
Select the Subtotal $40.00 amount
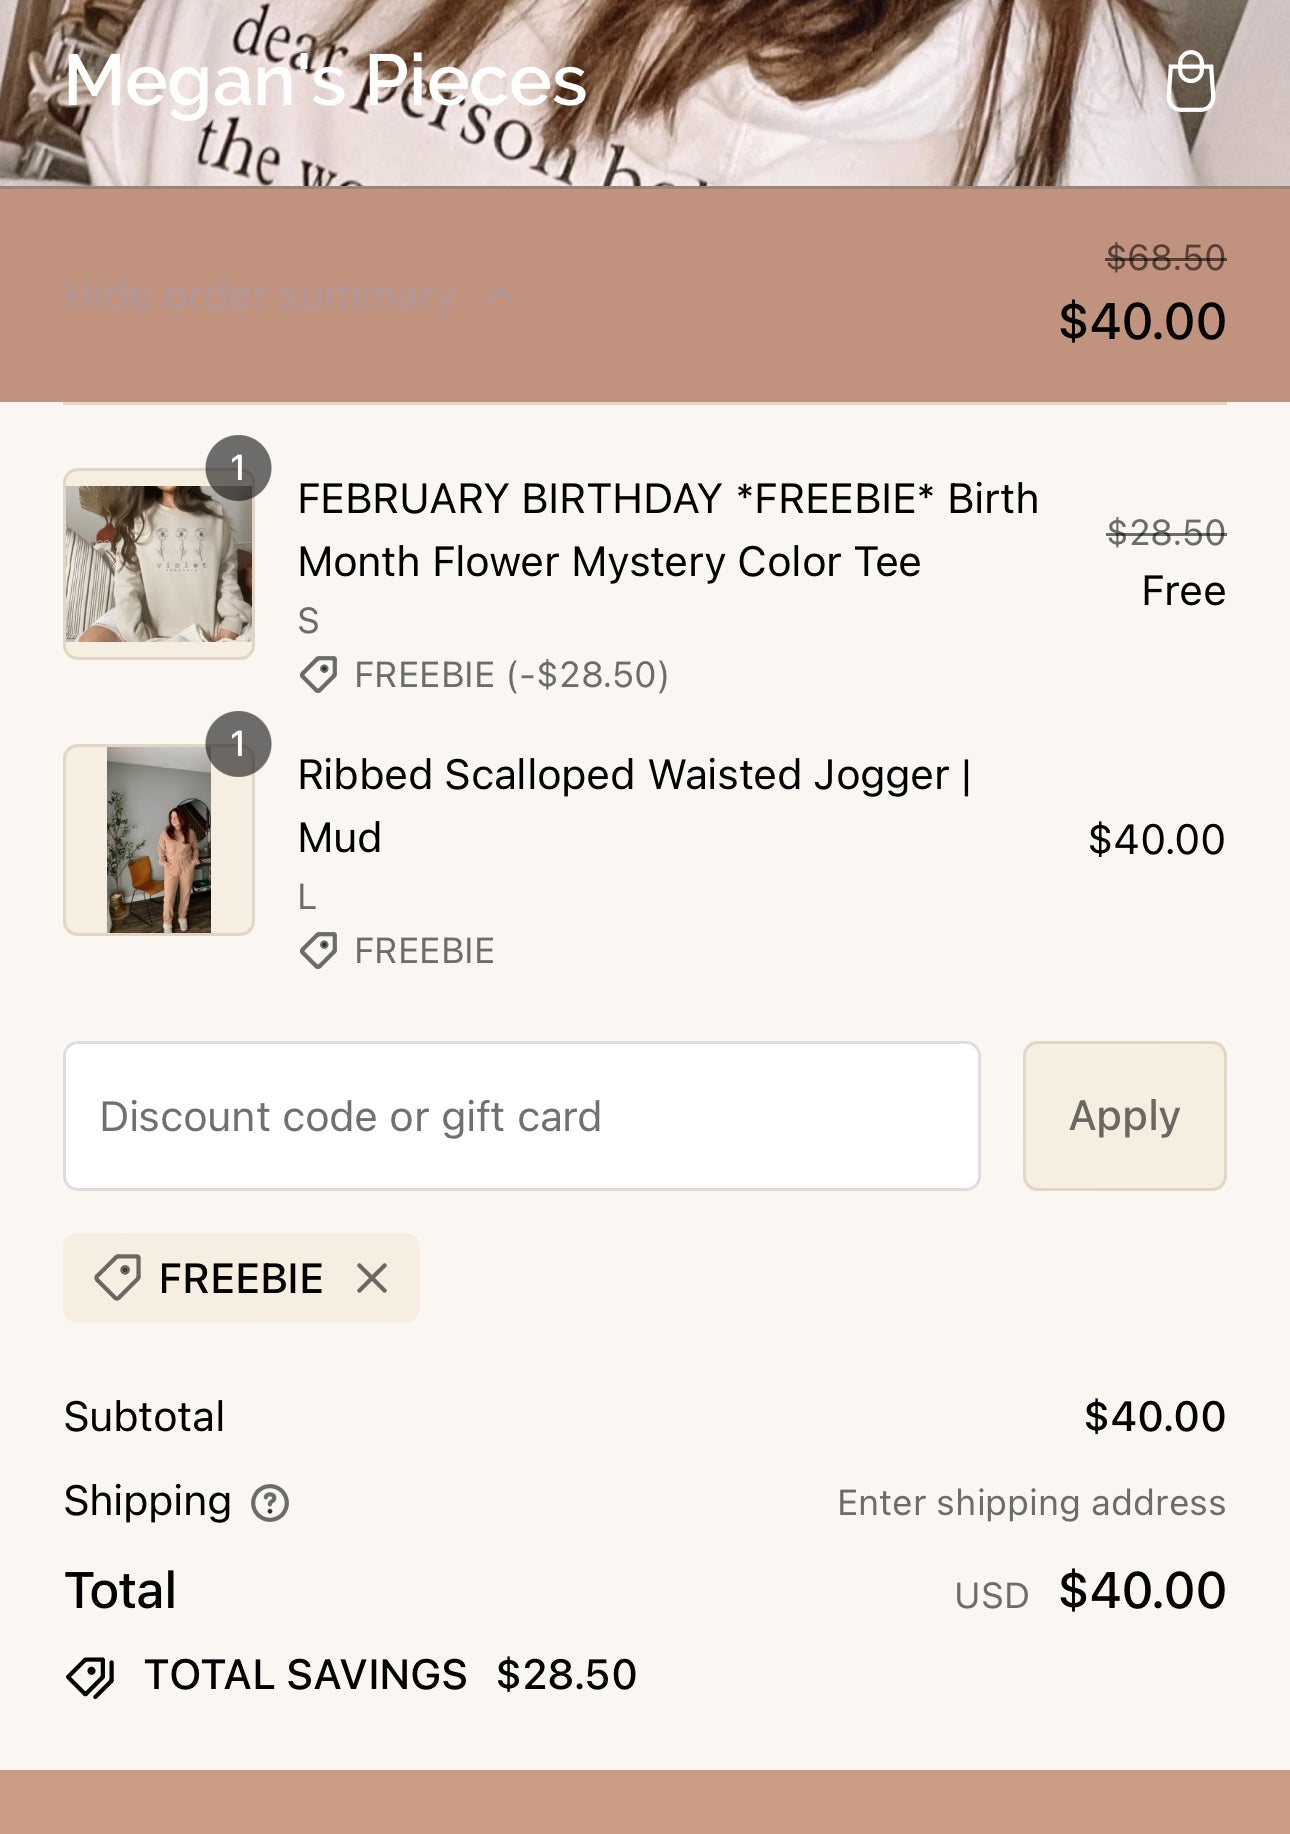coord(1155,1416)
